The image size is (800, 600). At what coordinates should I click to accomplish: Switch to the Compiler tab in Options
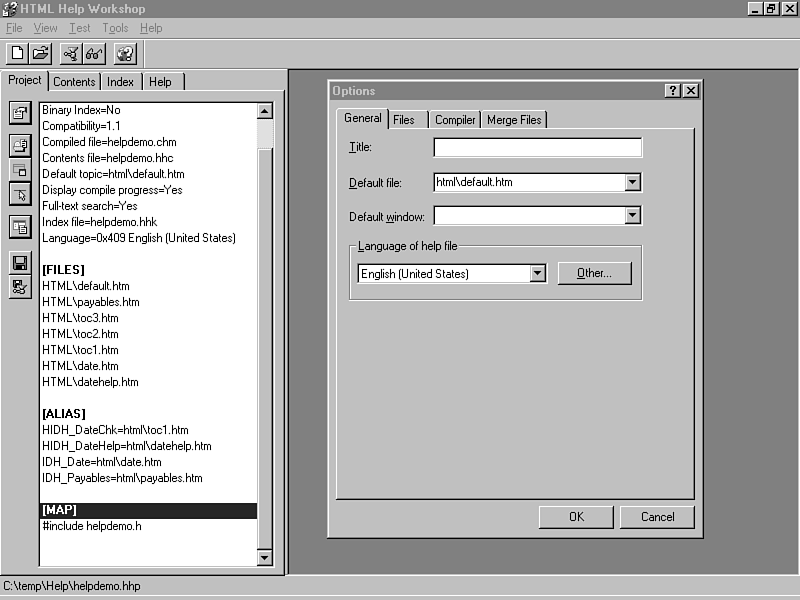point(455,120)
